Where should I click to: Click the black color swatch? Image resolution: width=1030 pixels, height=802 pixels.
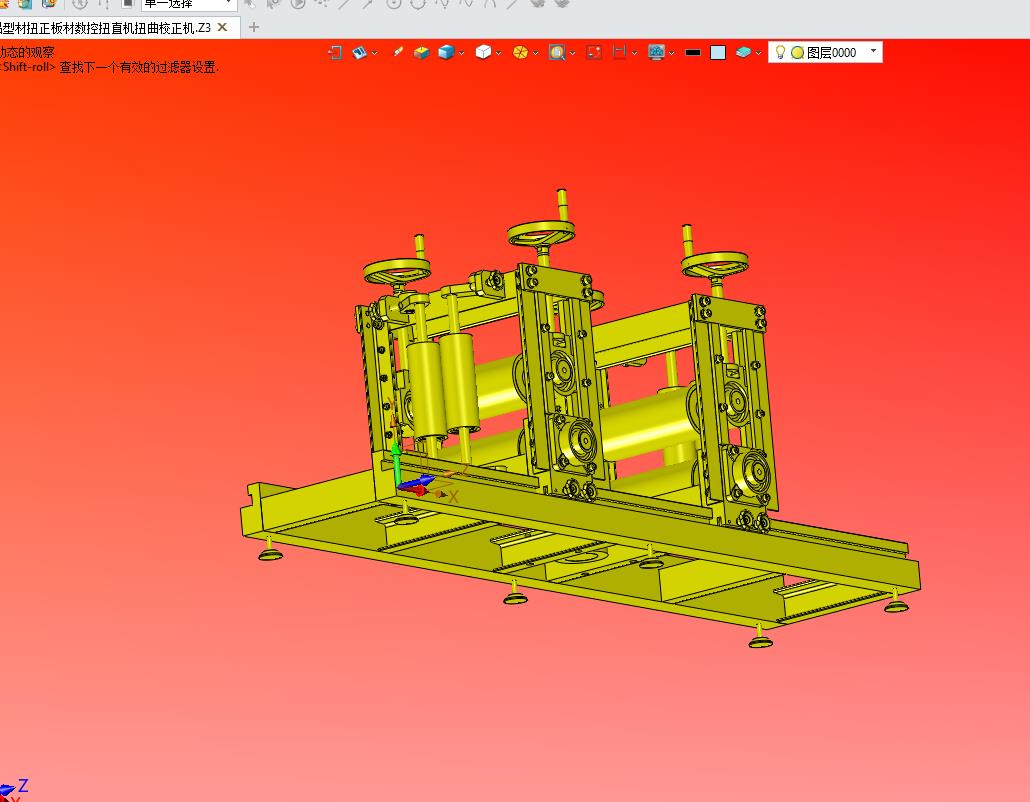coord(692,52)
